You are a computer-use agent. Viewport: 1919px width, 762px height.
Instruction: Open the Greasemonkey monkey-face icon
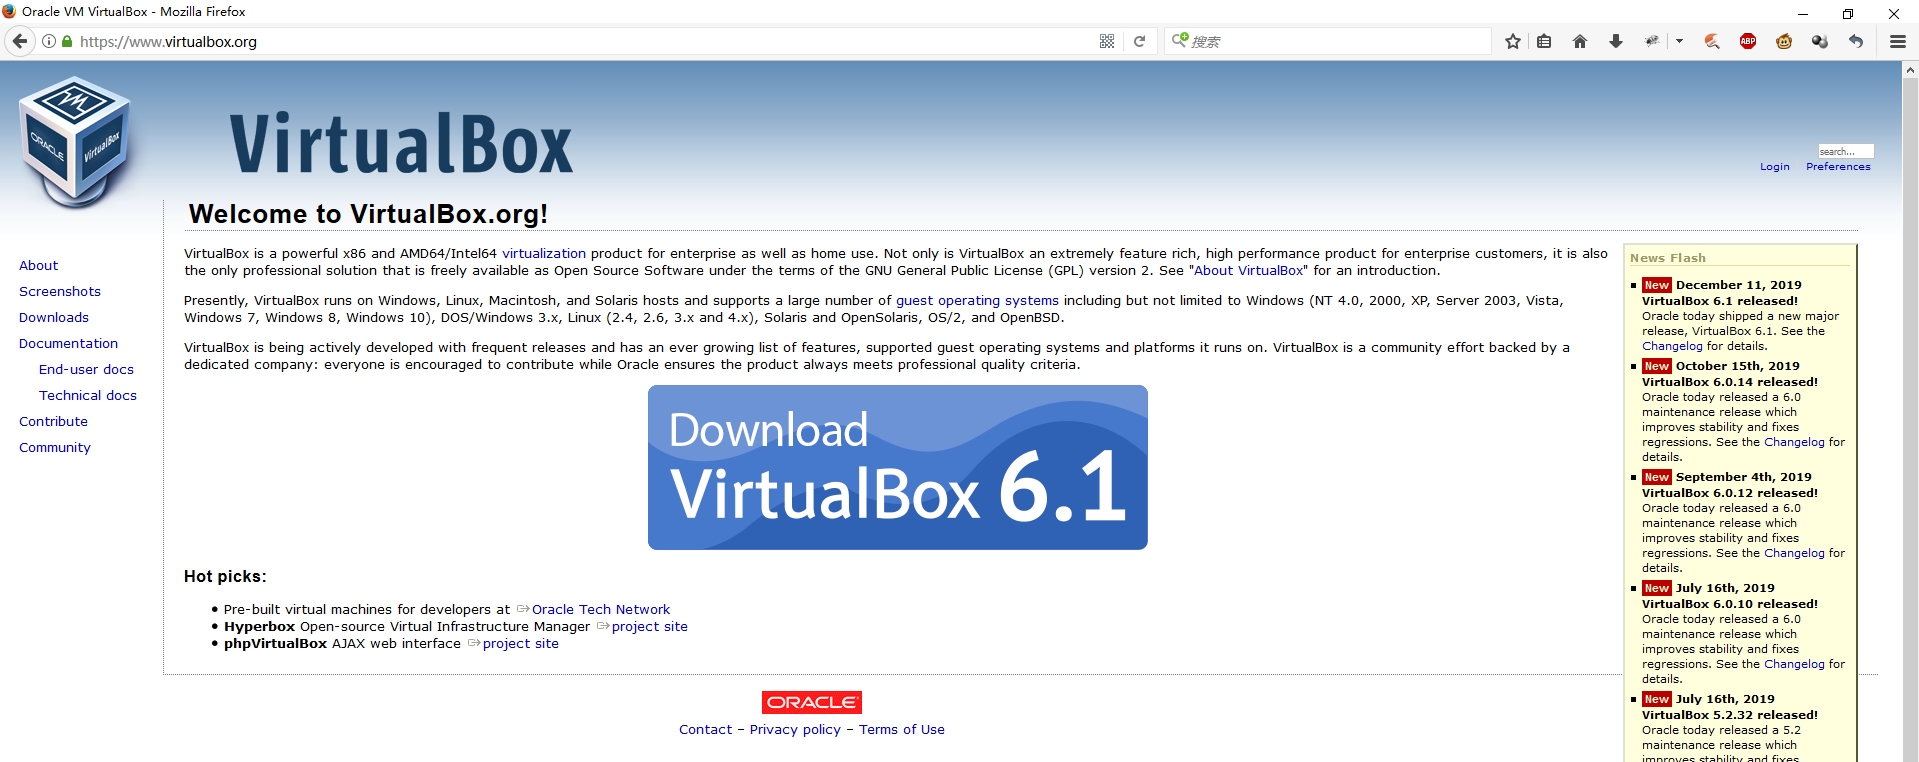[x=1784, y=41]
